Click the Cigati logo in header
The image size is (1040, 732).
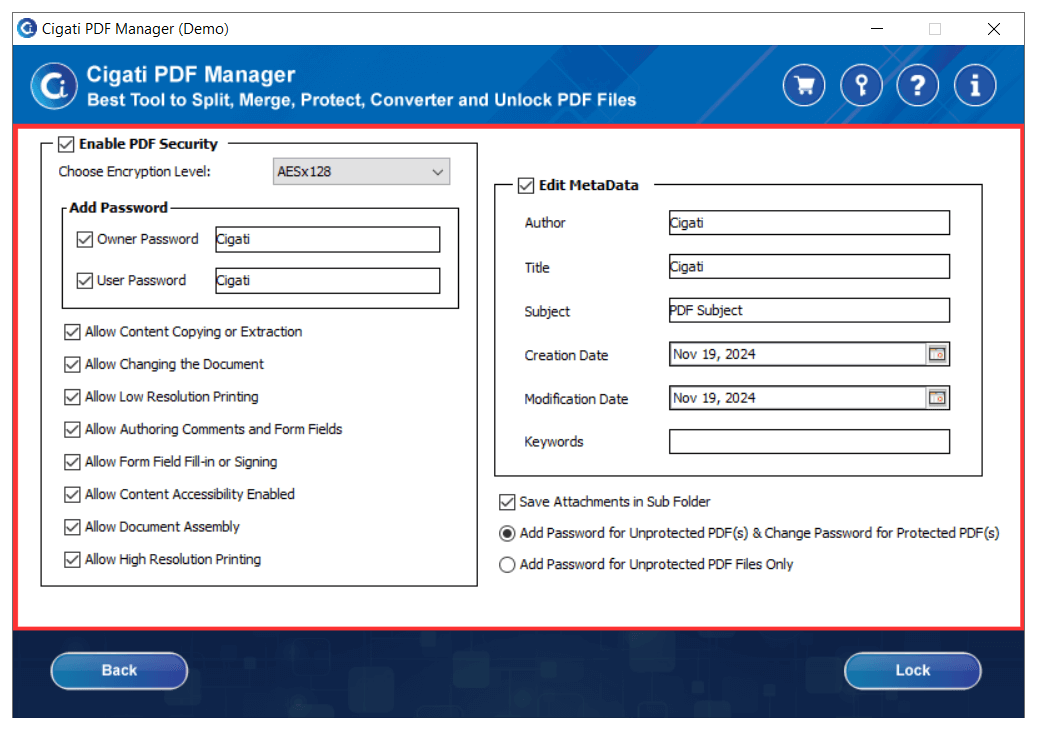54,86
